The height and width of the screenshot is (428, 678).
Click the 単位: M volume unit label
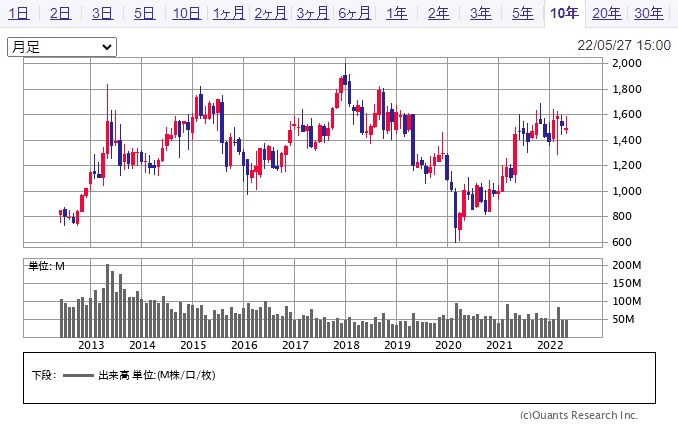click(47, 266)
